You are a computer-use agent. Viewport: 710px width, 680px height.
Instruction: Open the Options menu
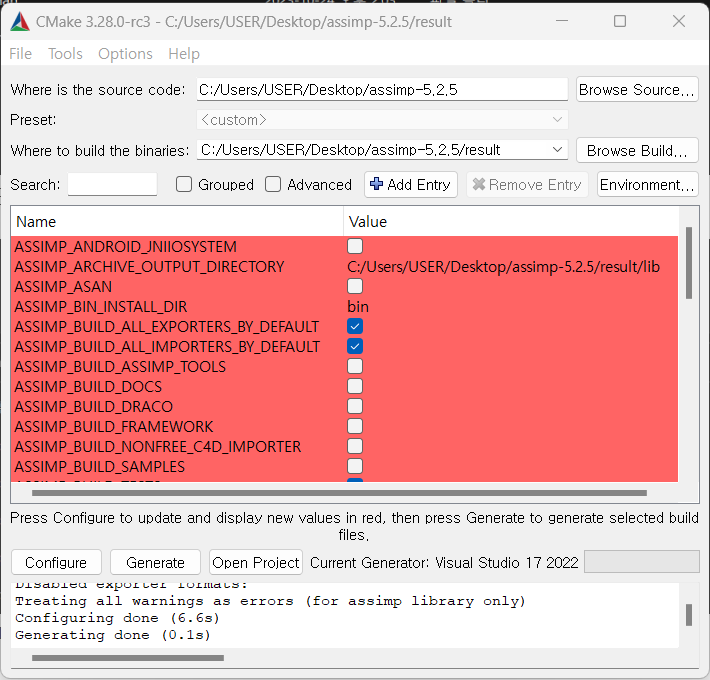[125, 54]
